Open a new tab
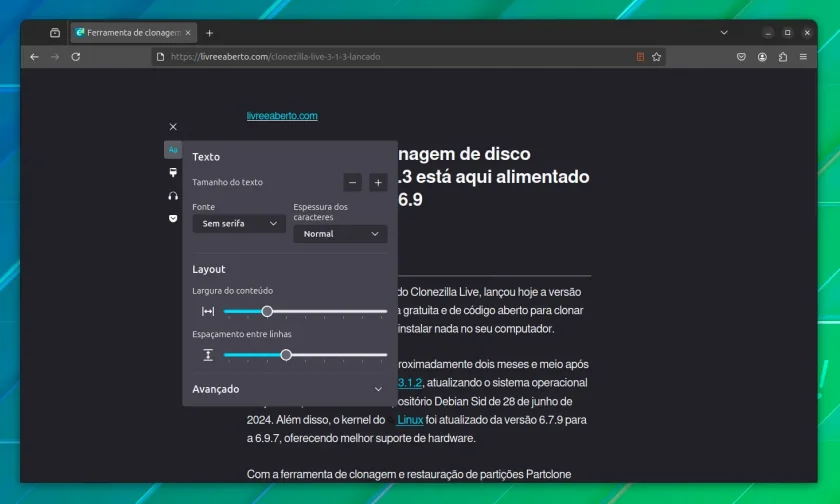The width and height of the screenshot is (840, 504). tap(209, 33)
